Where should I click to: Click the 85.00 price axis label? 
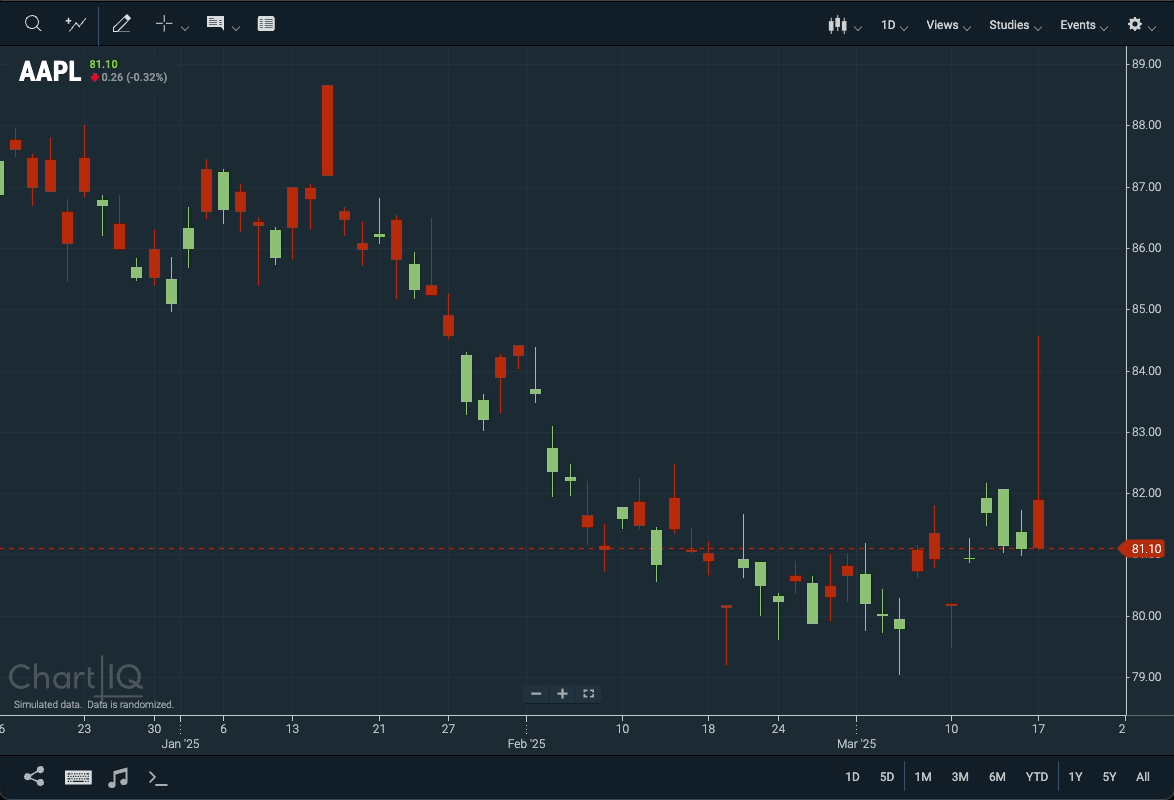[x=1146, y=309]
